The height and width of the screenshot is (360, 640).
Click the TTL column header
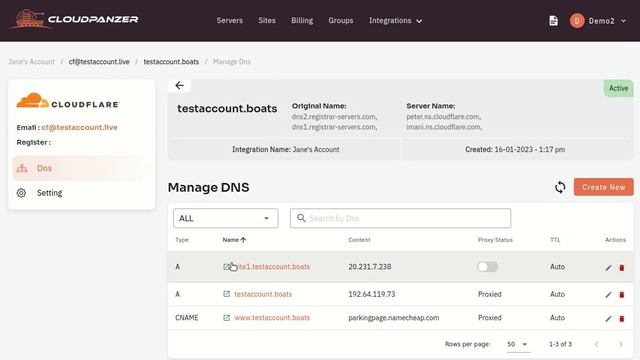pyautogui.click(x=555, y=240)
